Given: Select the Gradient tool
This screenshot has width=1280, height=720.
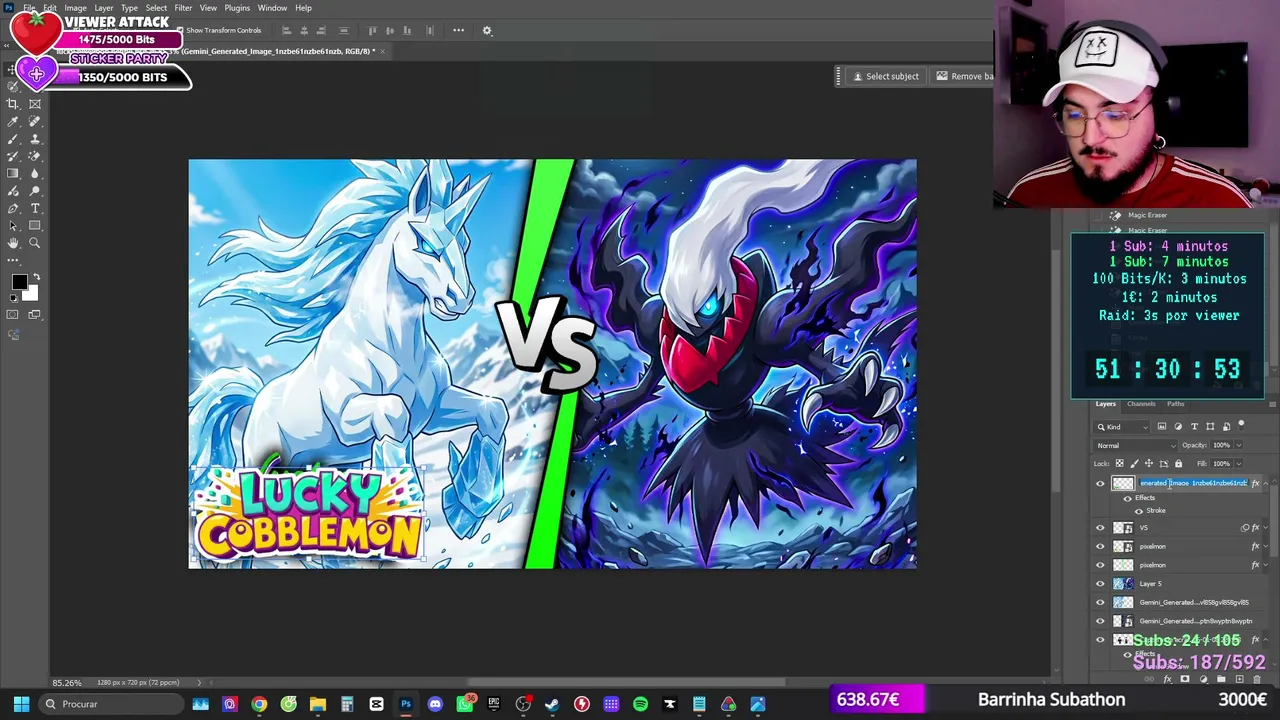Looking at the screenshot, I should click(13, 174).
